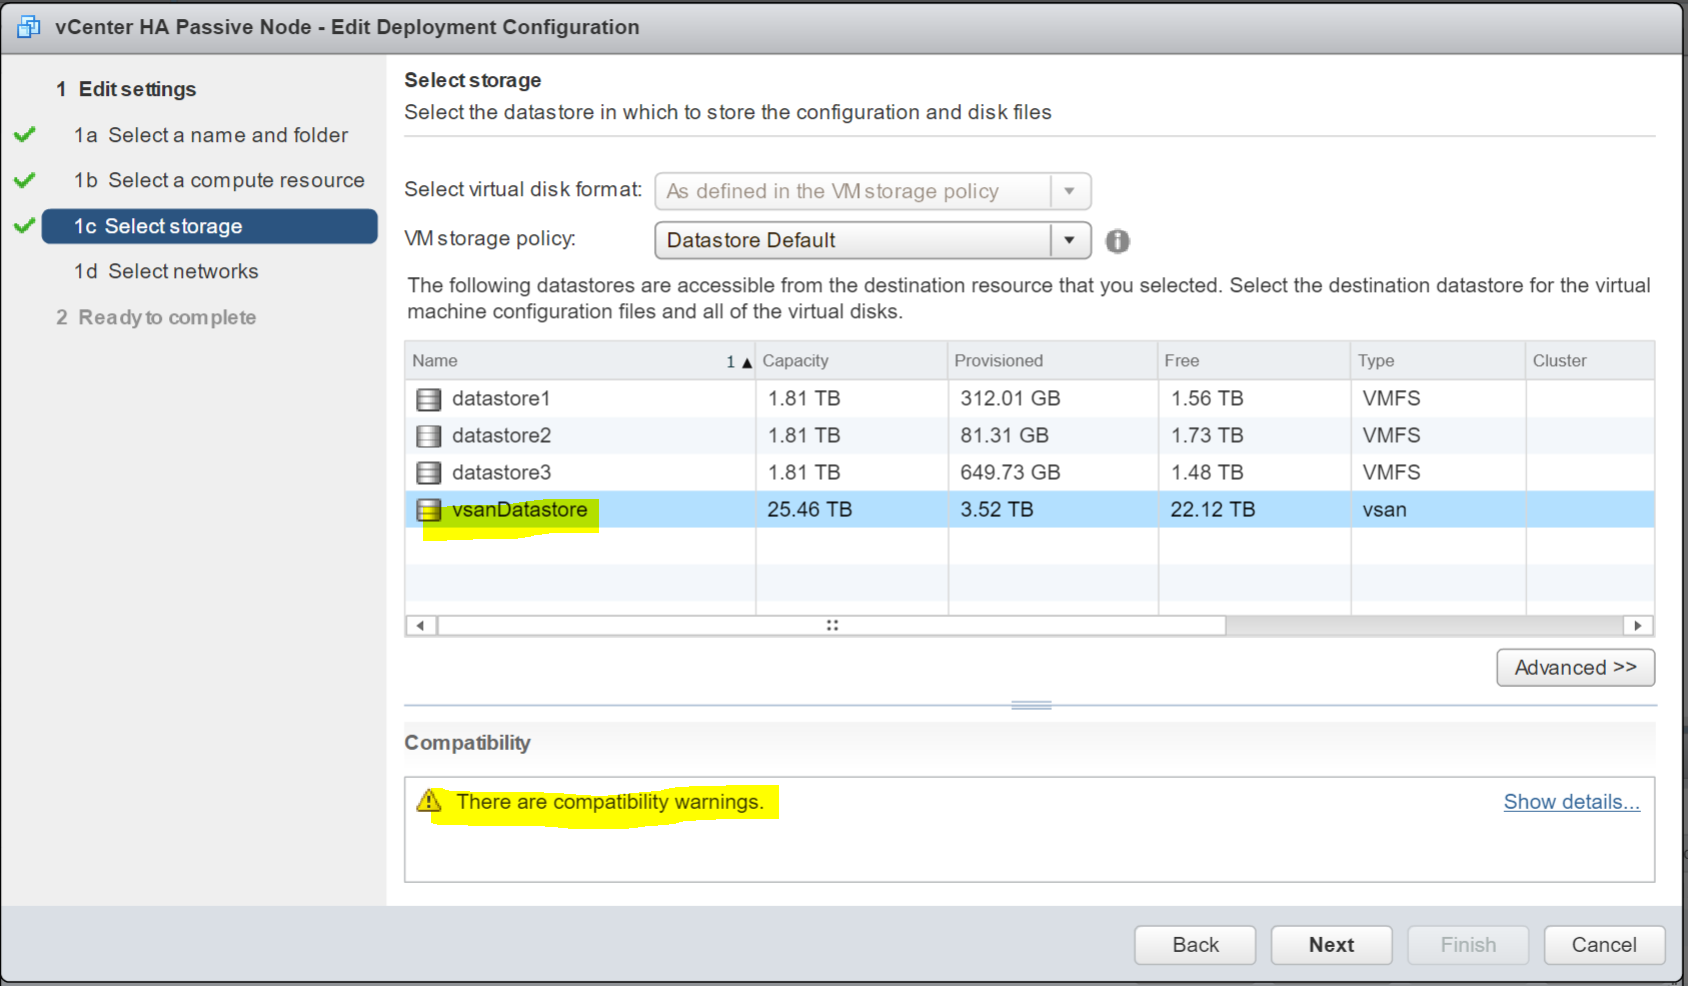1688x986 pixels.
Task: Click the left arrow of the horizontal scrollbar
Action: 421,625
